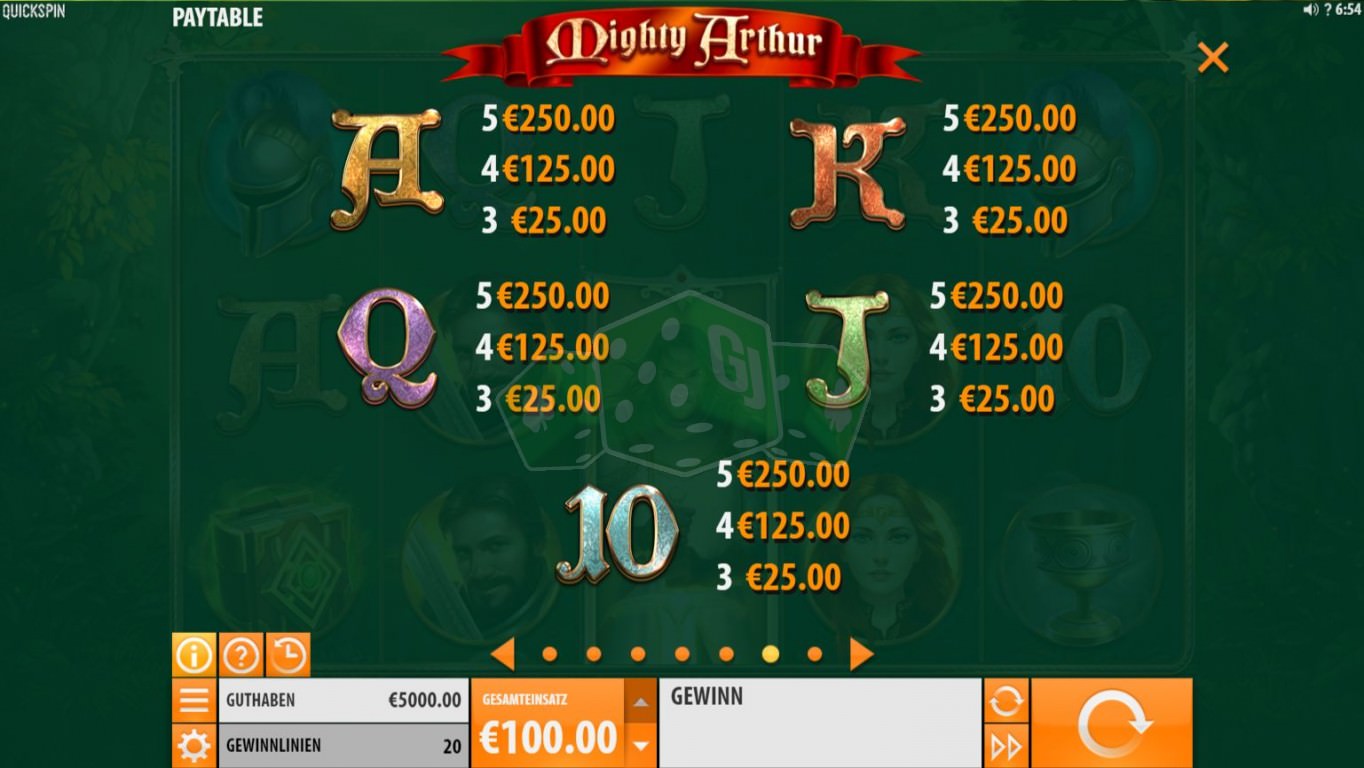Increase the Gesamteinsatz with up arrow
This screenshot has width=1364, height=768.
pos(640,702)
